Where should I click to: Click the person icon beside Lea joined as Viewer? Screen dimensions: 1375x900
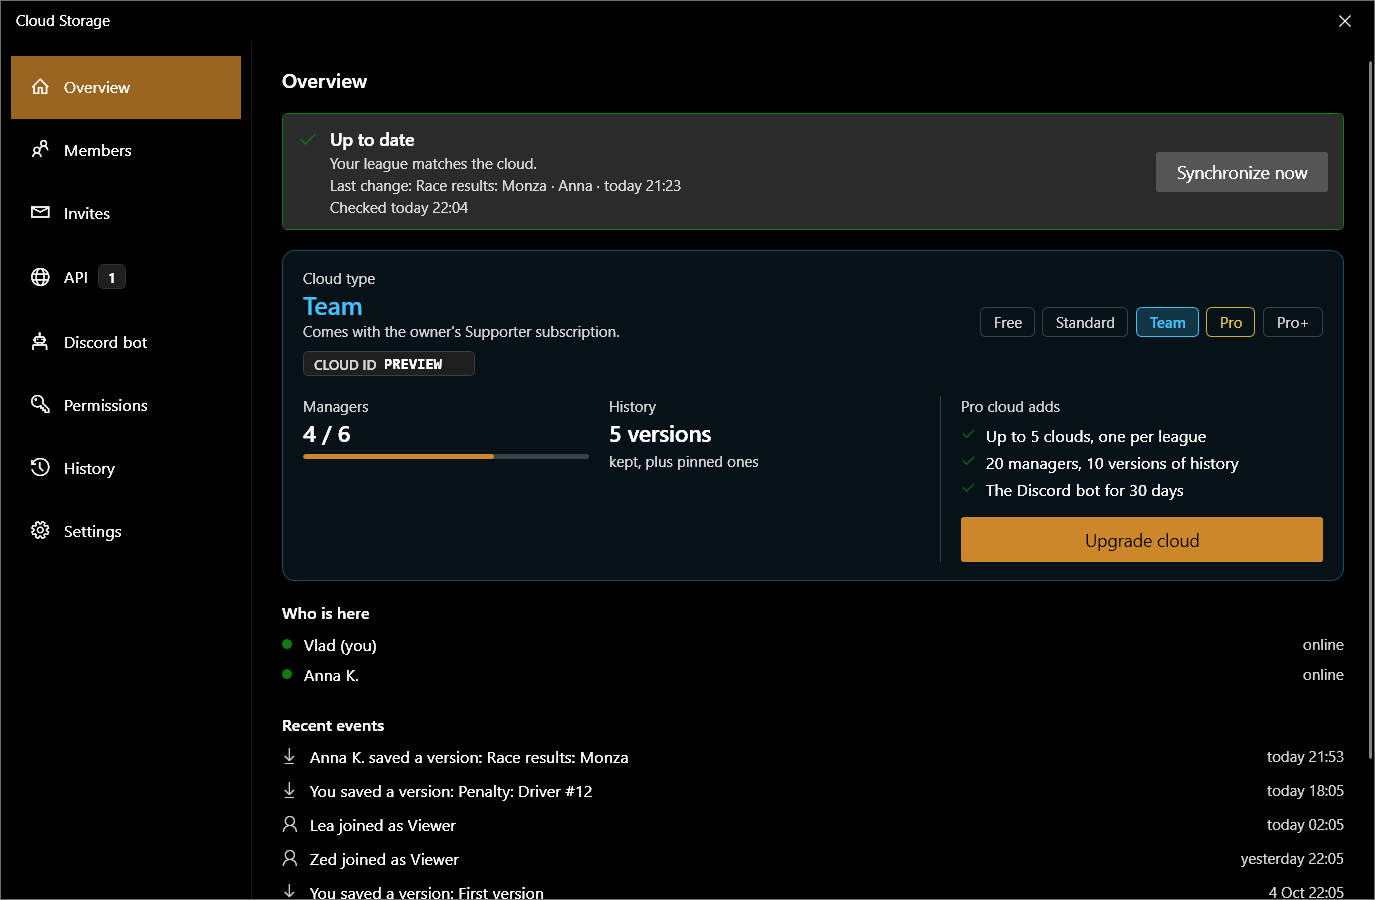click(290, 824)
